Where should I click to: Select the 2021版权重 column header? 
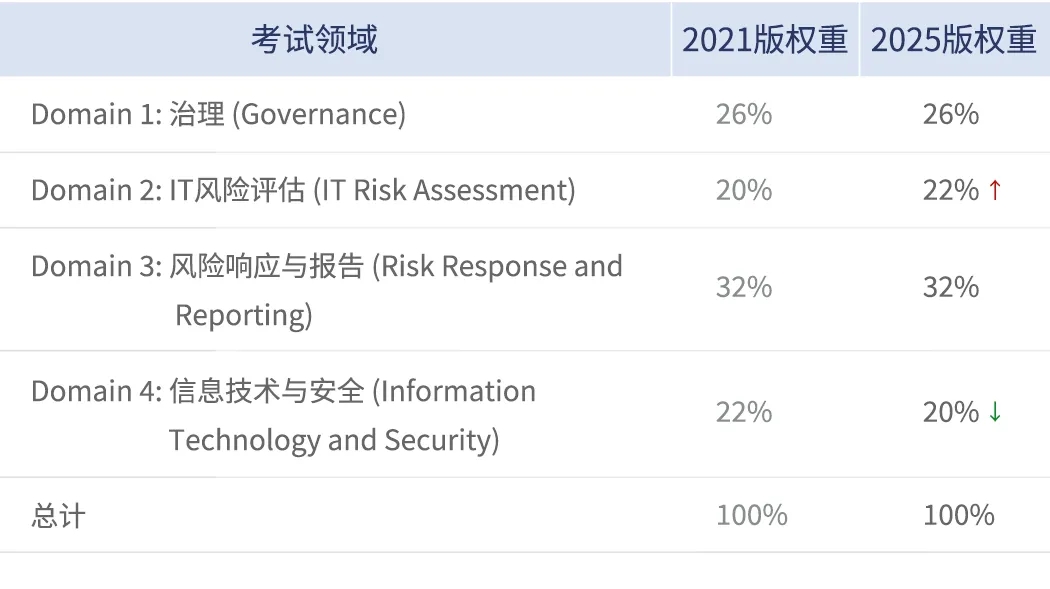tap(765, 40)
